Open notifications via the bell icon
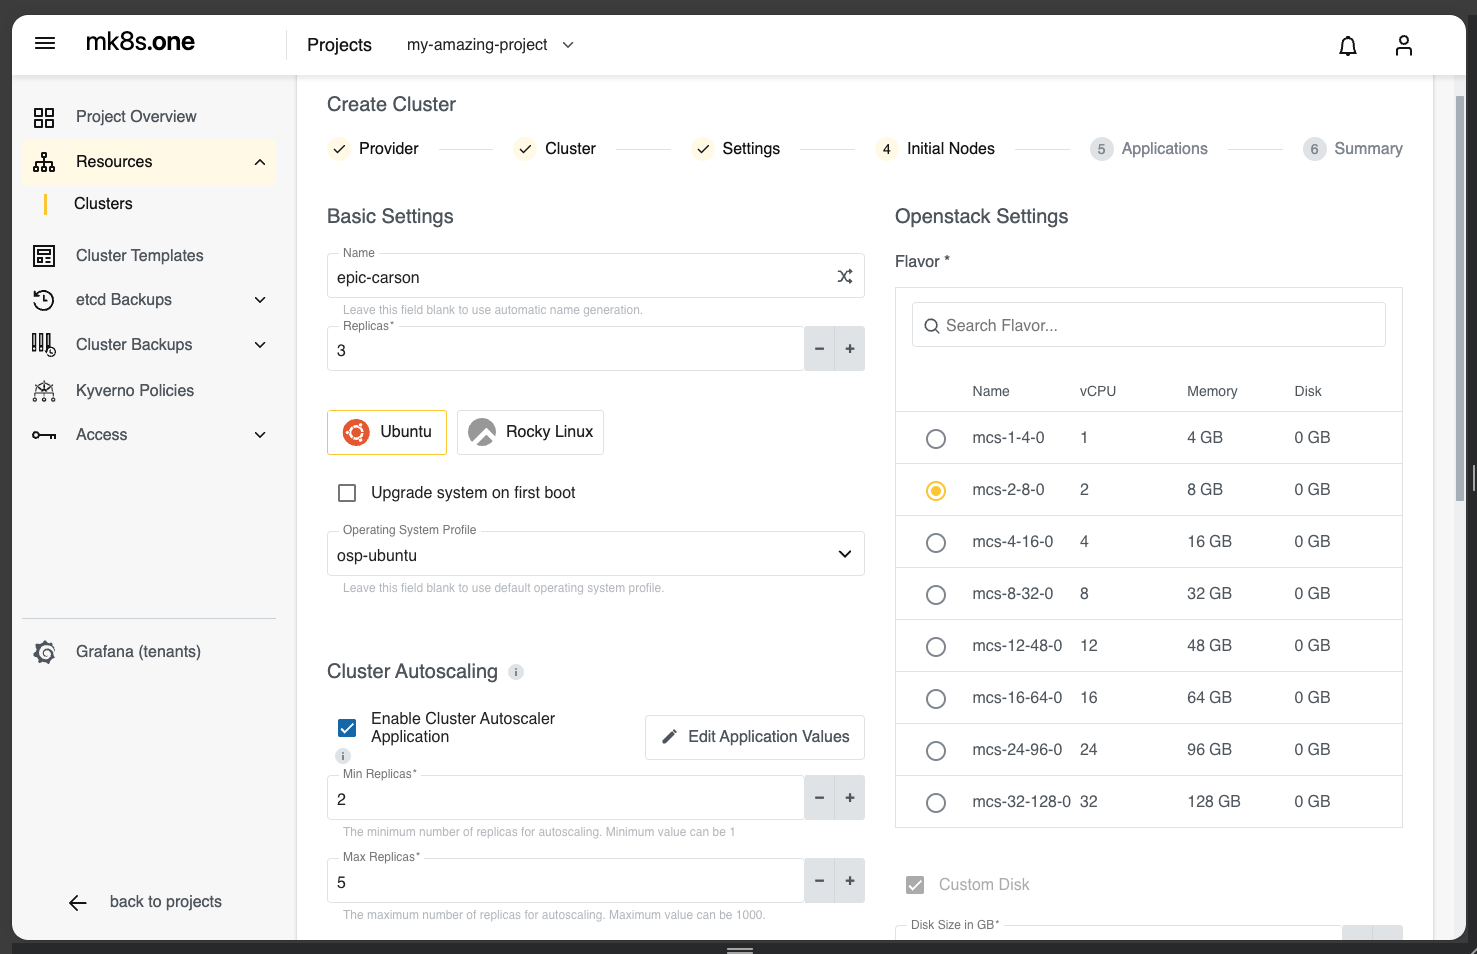 (x=1347, y=45)
